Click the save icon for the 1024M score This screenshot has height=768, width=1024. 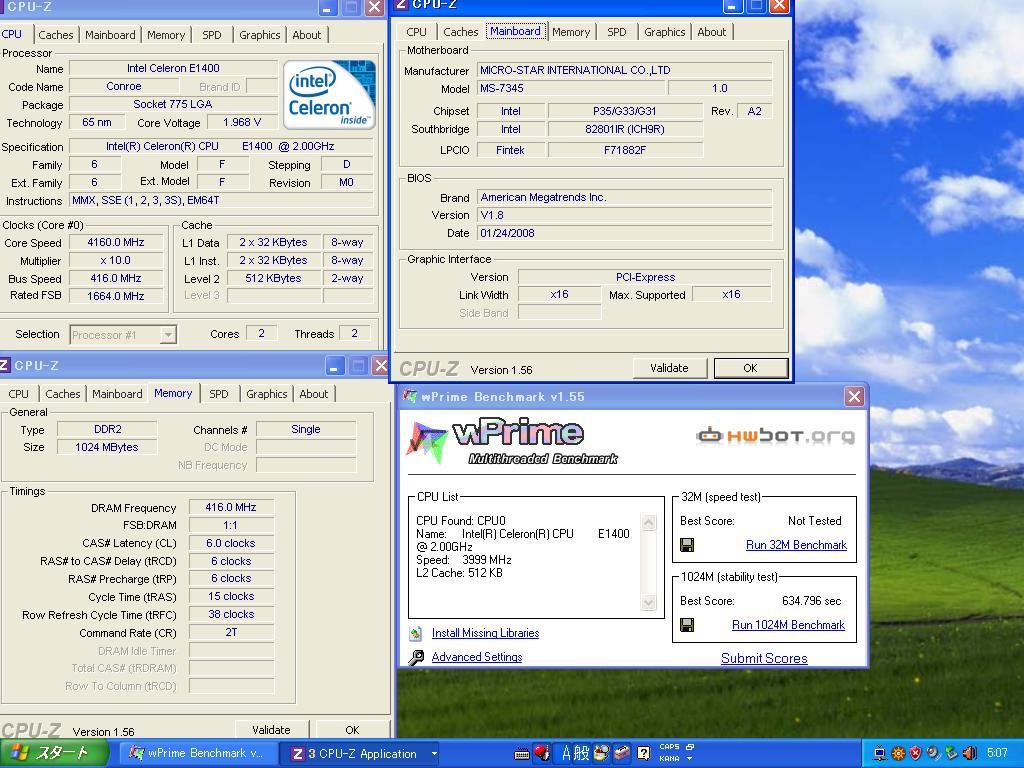point(687,625)
